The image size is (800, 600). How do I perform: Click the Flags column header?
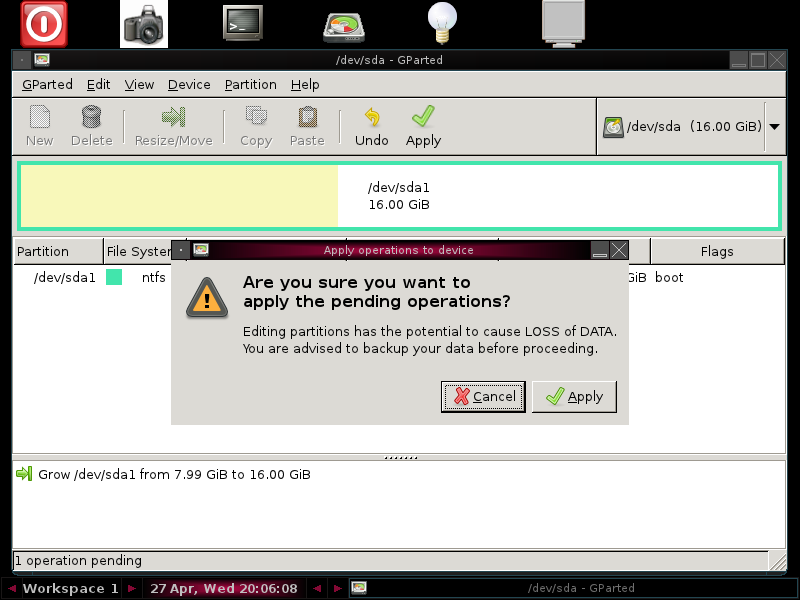pos(717,252)
